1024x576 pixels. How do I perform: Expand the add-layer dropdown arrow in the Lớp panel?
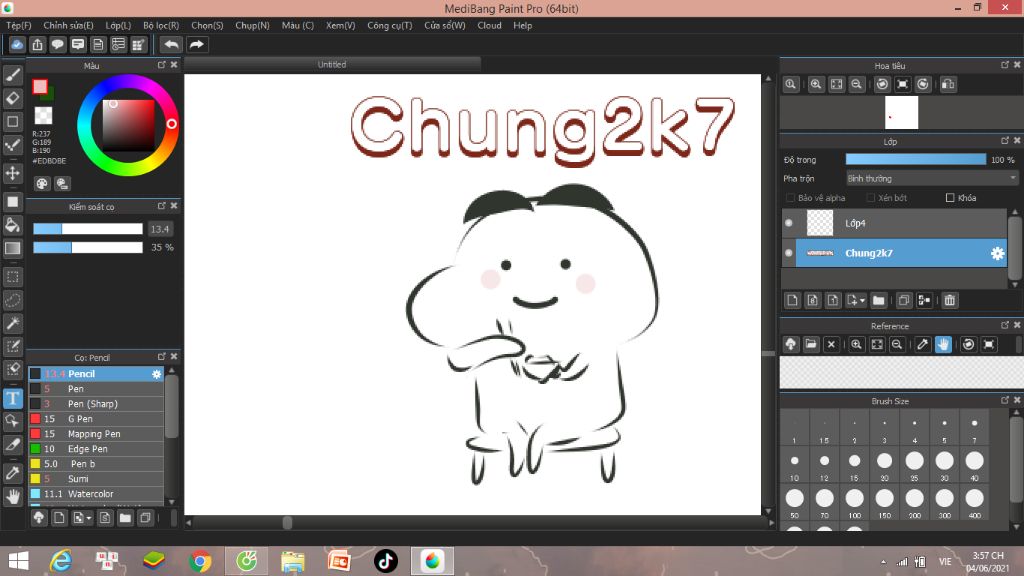point(862,300)
